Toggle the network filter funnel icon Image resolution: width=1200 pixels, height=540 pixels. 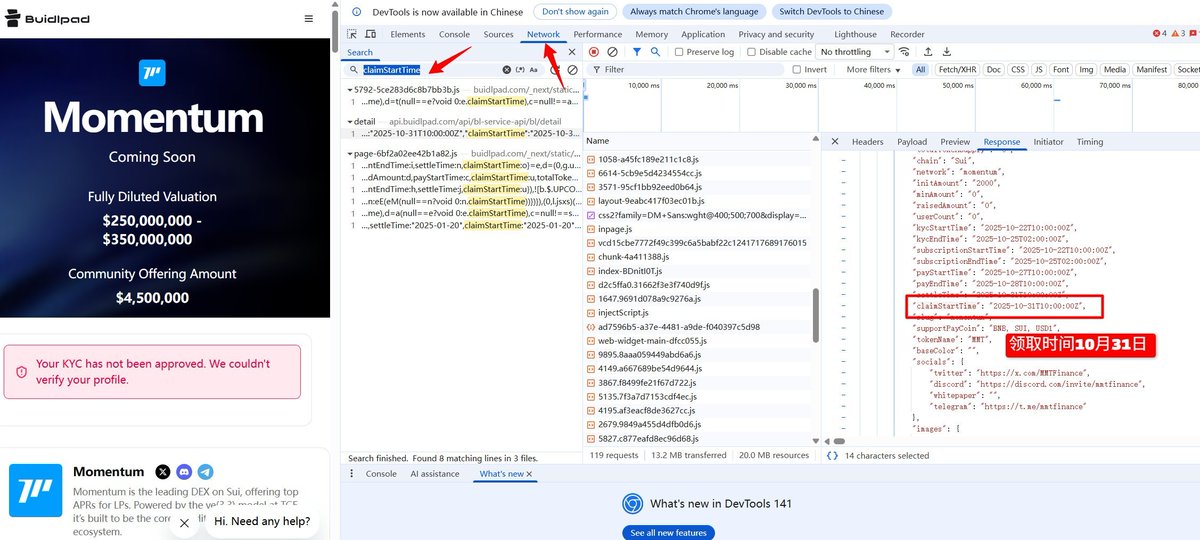tap(637, 52)
